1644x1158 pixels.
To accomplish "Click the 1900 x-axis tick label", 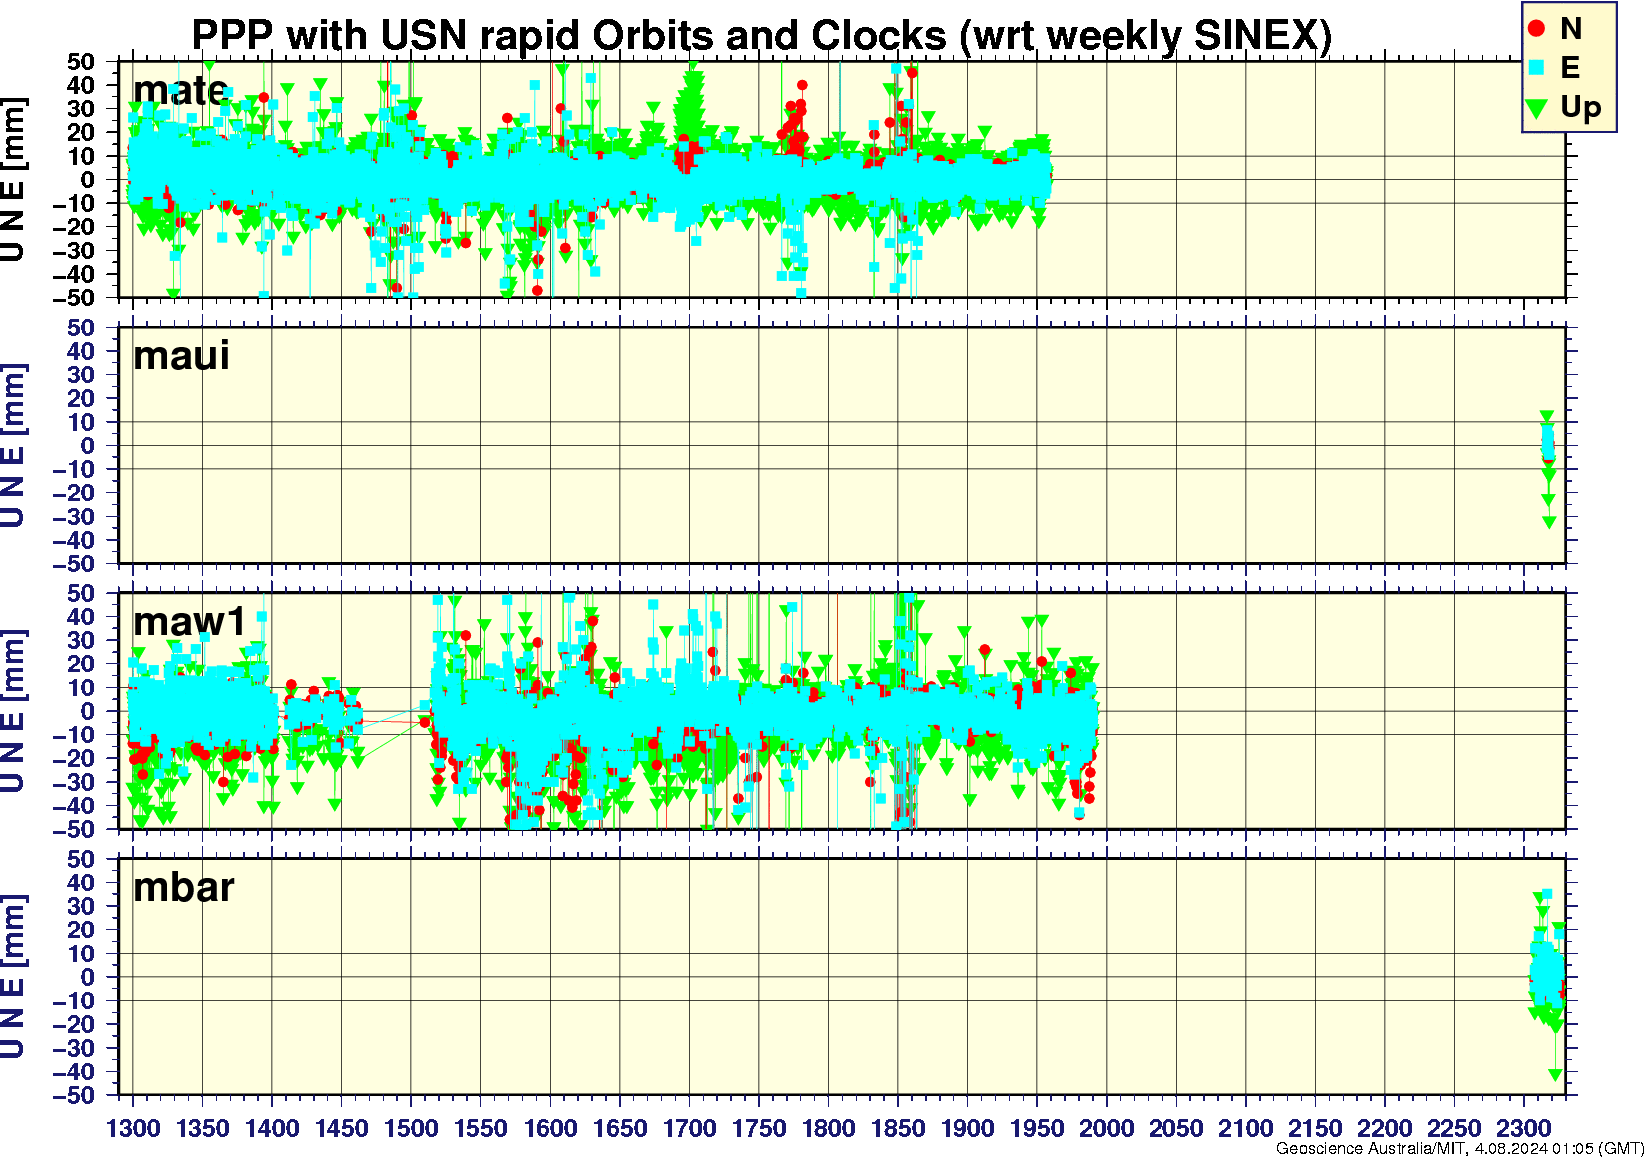I will coord(968,1128).
